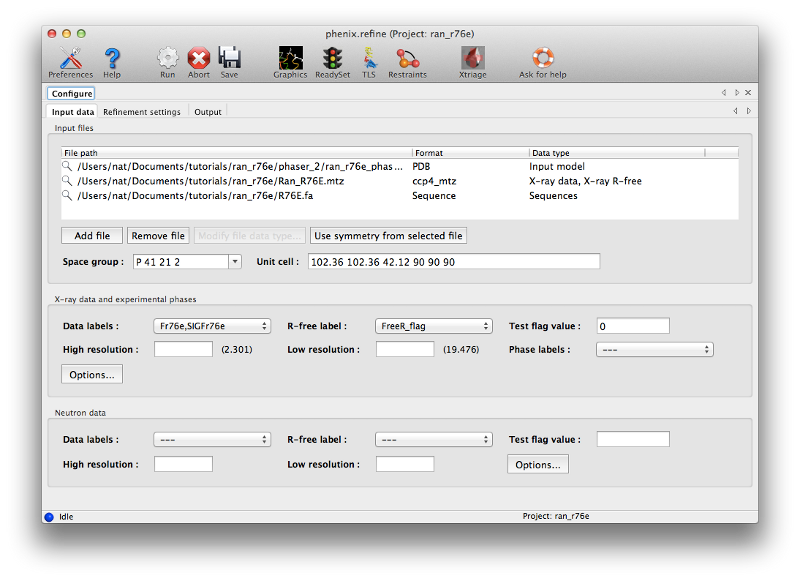
Task: Open the Space group dropdown
Action: click(x=233, y=261)
